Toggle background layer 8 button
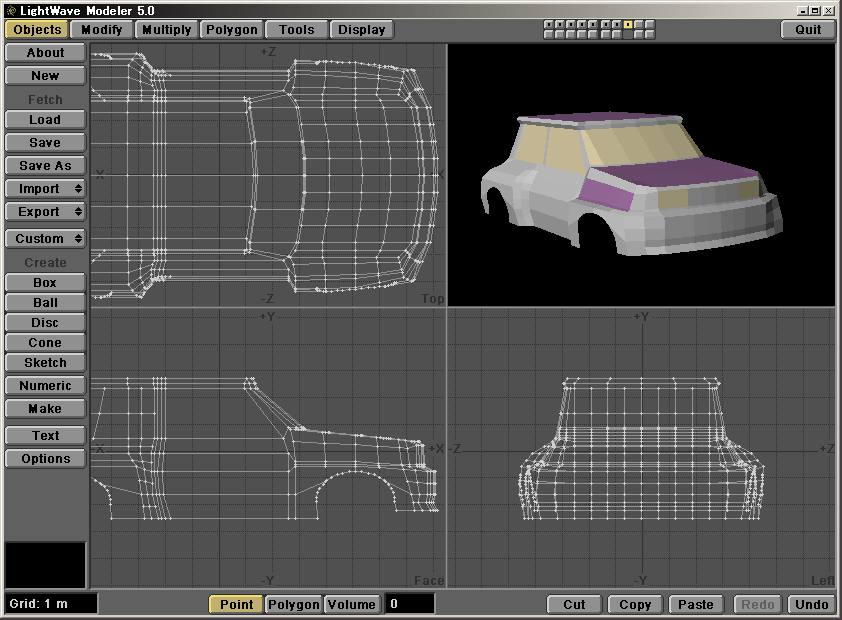 tap(627, 35)
